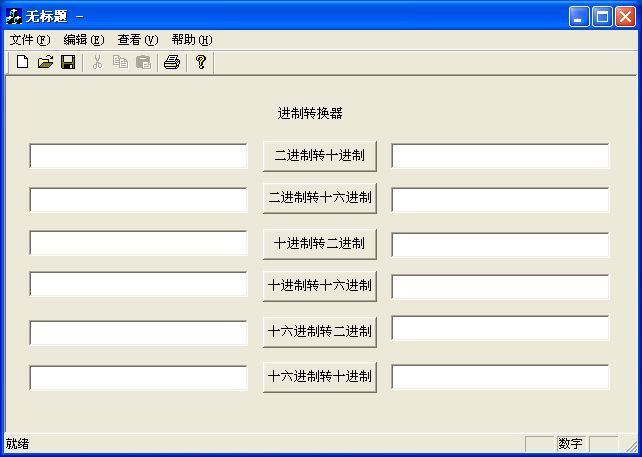Screen dimensions: 642x457
Task: Open About via question mark icon
Action: click(200, 62)
